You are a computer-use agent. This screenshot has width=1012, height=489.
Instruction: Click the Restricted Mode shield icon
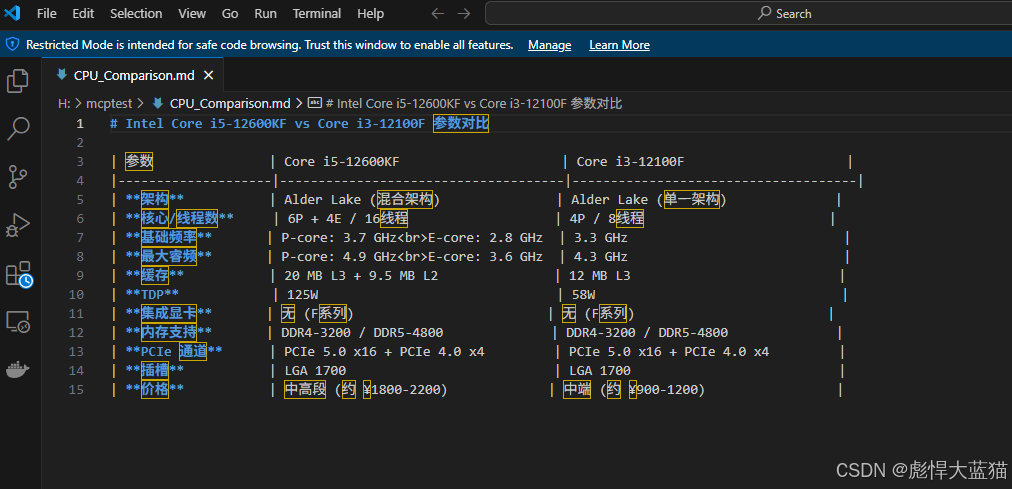pyautogui.click(x=12, y=45)
